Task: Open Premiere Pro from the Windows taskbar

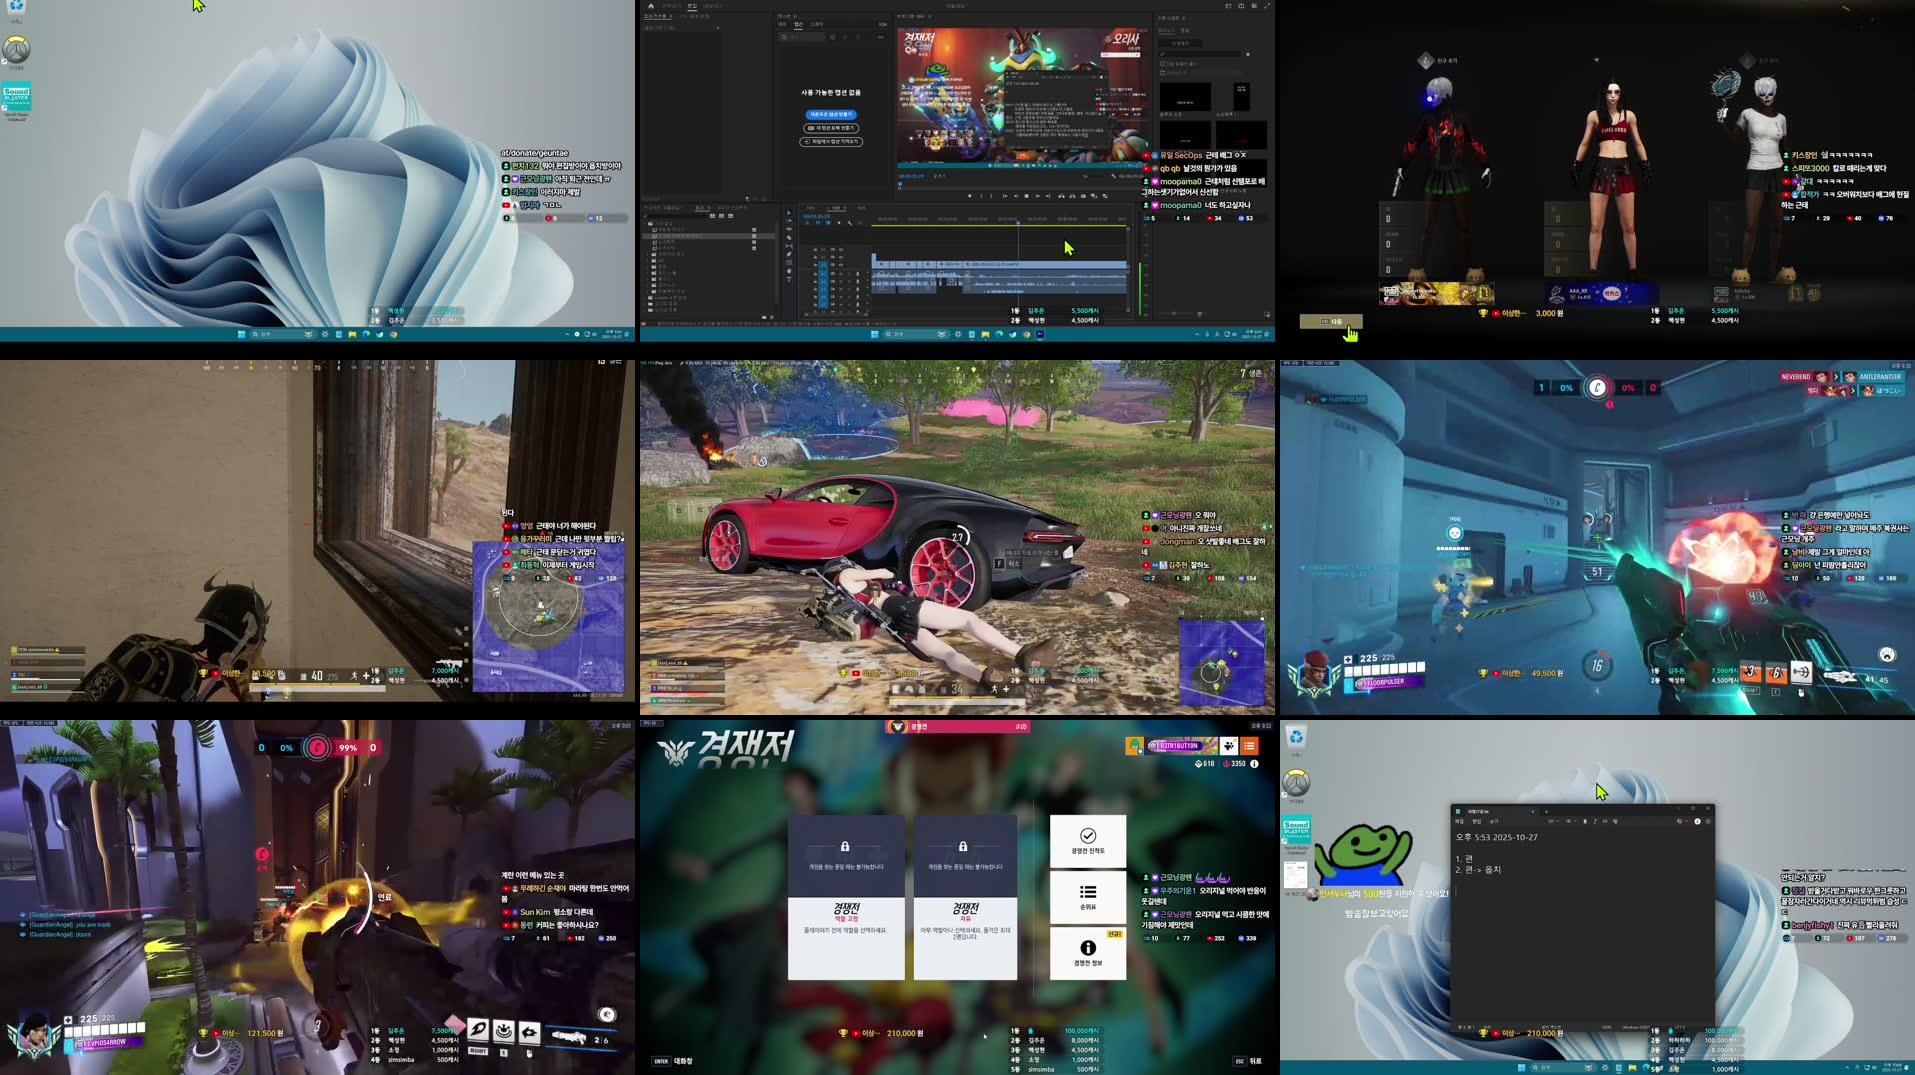Action: 1039,334
